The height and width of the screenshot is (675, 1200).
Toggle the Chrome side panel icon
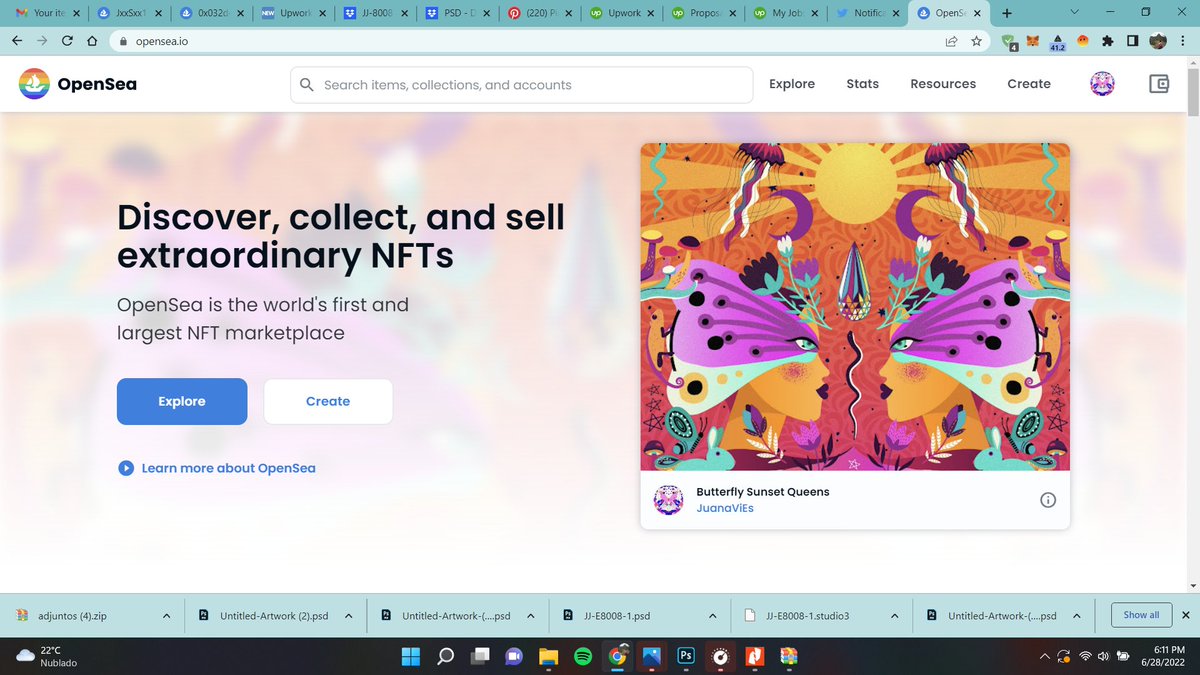pos(1132,41)
